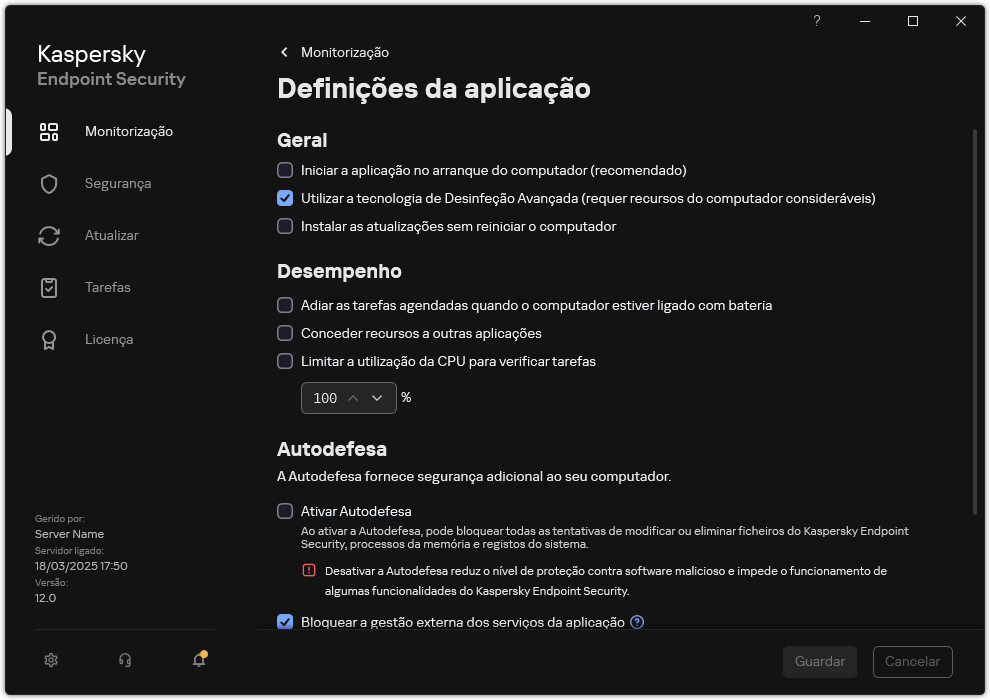This screenshot has height=700, width=990.
Task: Enable starting the application at computer startup
Action: pos(285,170)
